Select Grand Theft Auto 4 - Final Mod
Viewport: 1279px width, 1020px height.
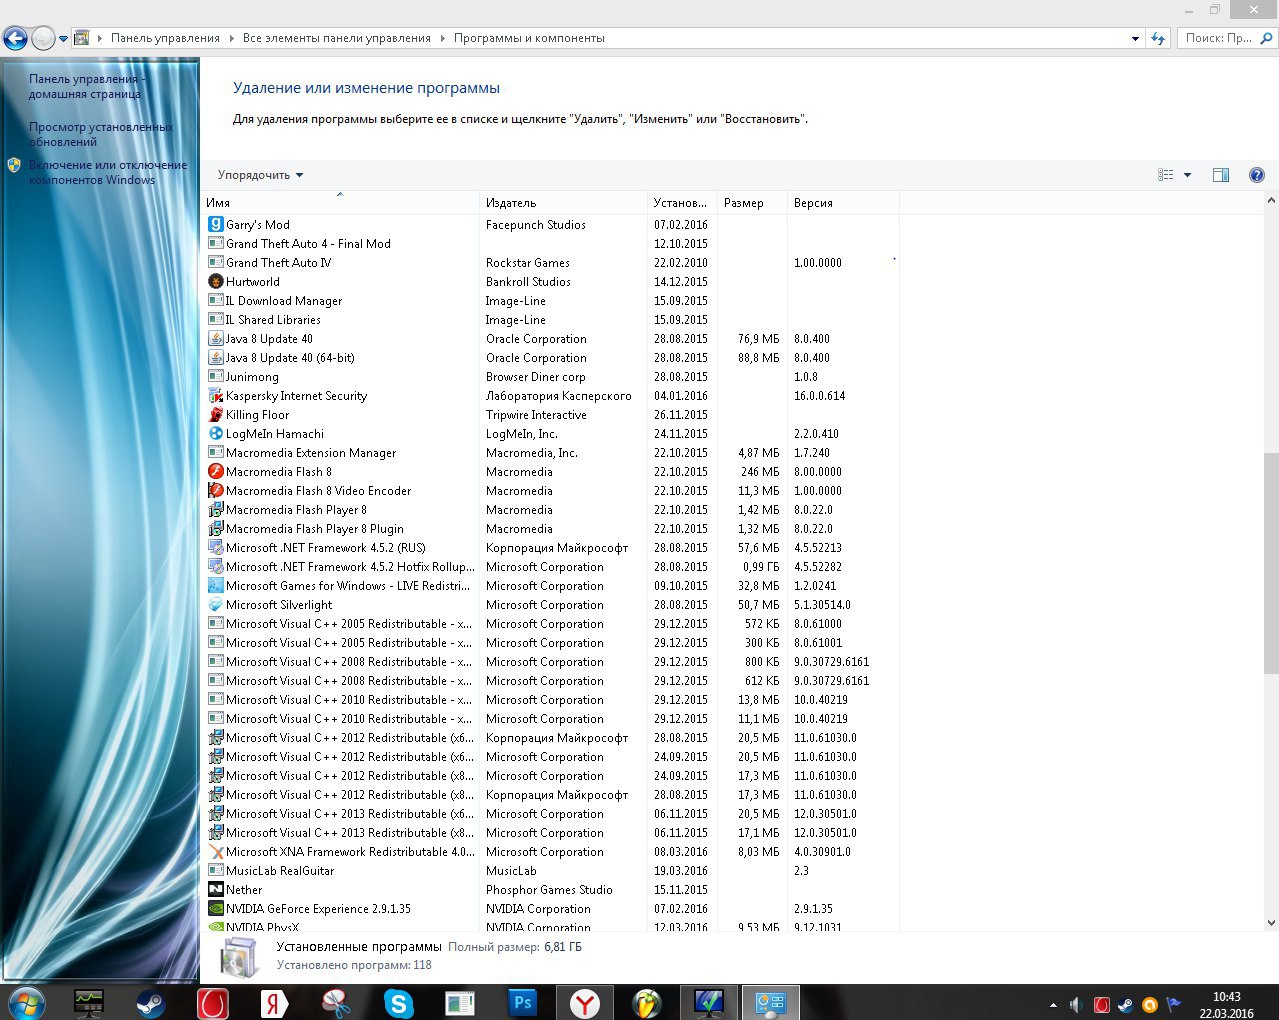pyautogui.click(x=551, y=244)
